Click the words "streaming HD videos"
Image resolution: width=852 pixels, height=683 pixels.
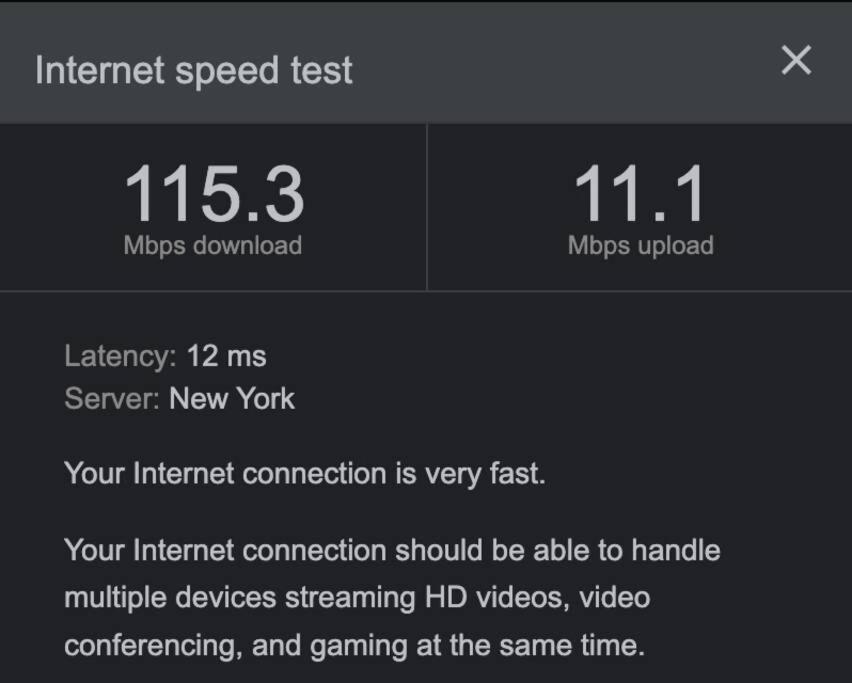pyautogui.click(x=427, y=598)
